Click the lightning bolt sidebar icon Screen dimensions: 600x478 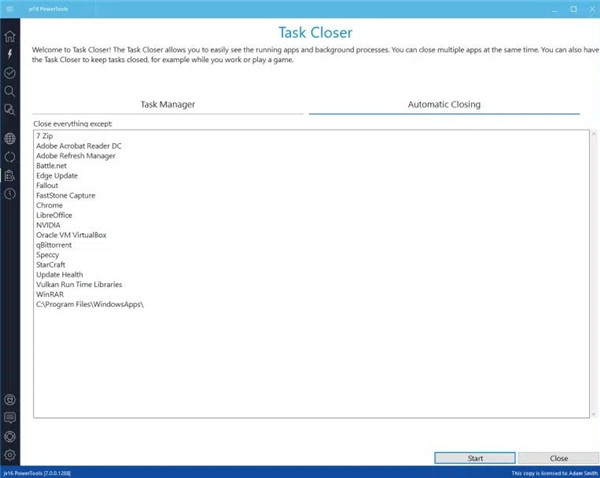click(x=9, y=52)
